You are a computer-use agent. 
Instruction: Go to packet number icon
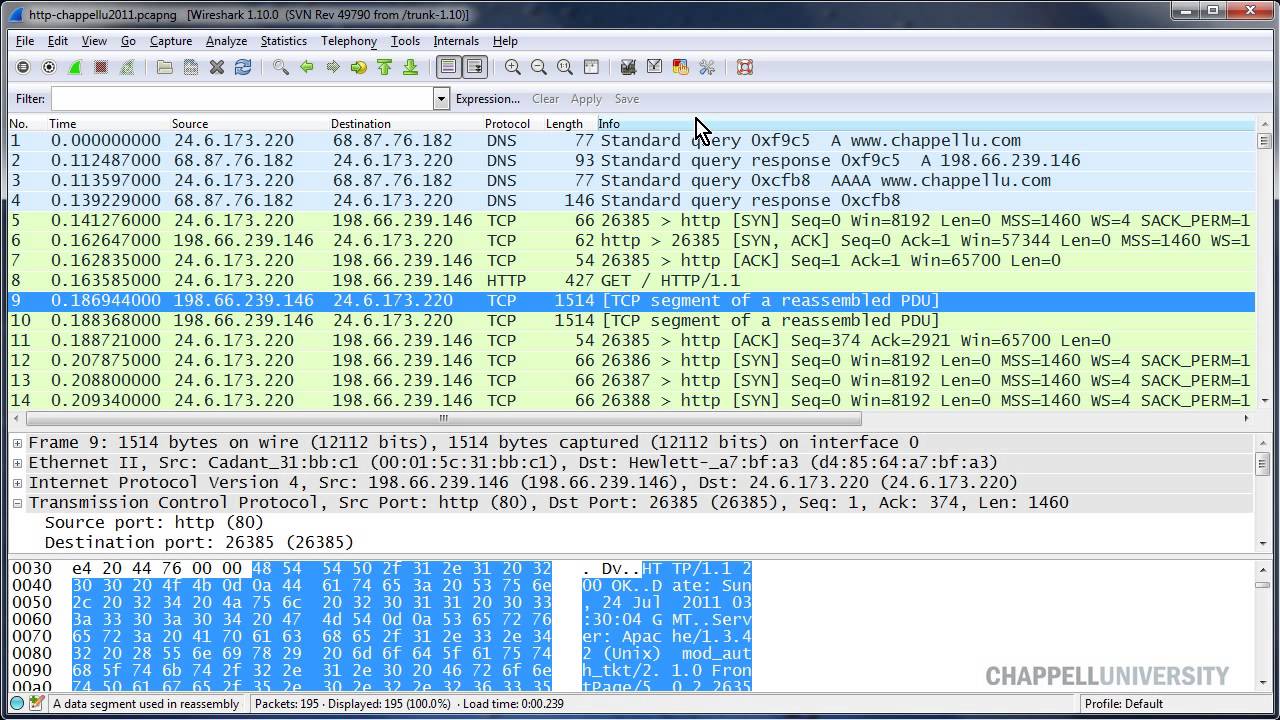(359, 67)
